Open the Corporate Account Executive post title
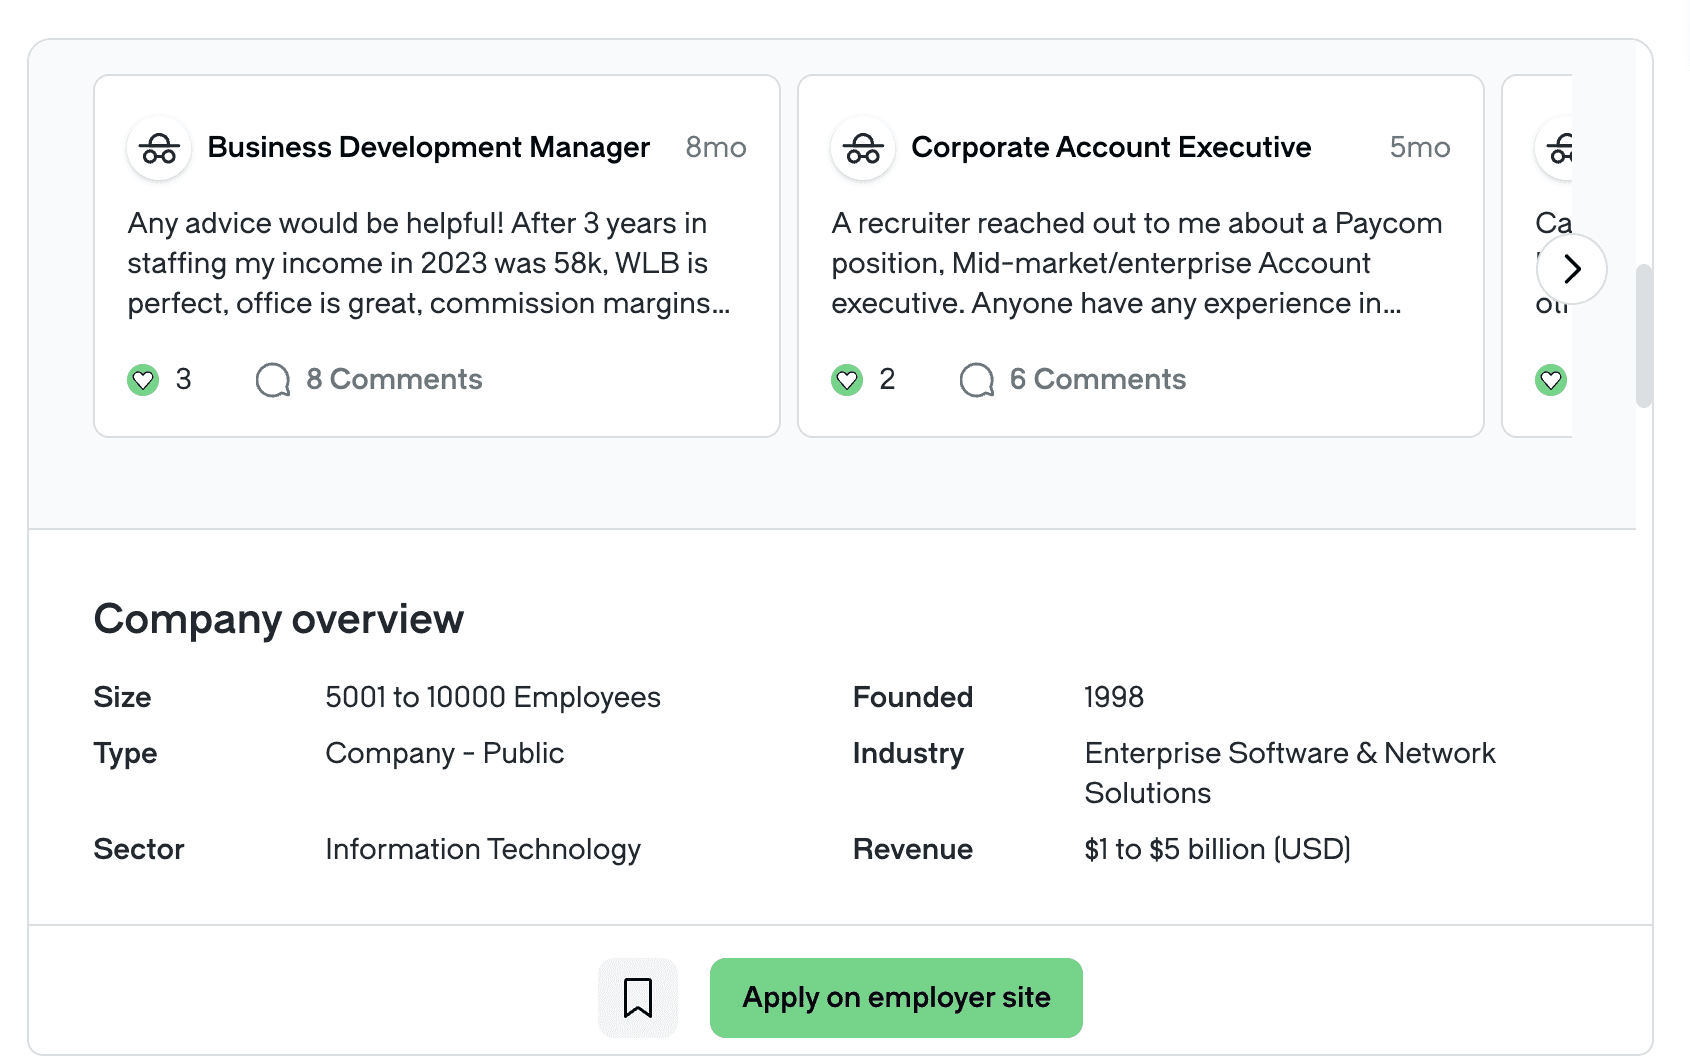Viewport: 1690px width, 1056px height. coord(1111,147)
